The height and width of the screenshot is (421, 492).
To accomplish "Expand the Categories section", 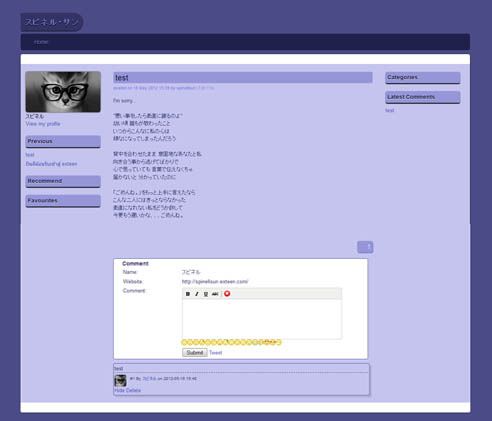I will coord(423,77).
